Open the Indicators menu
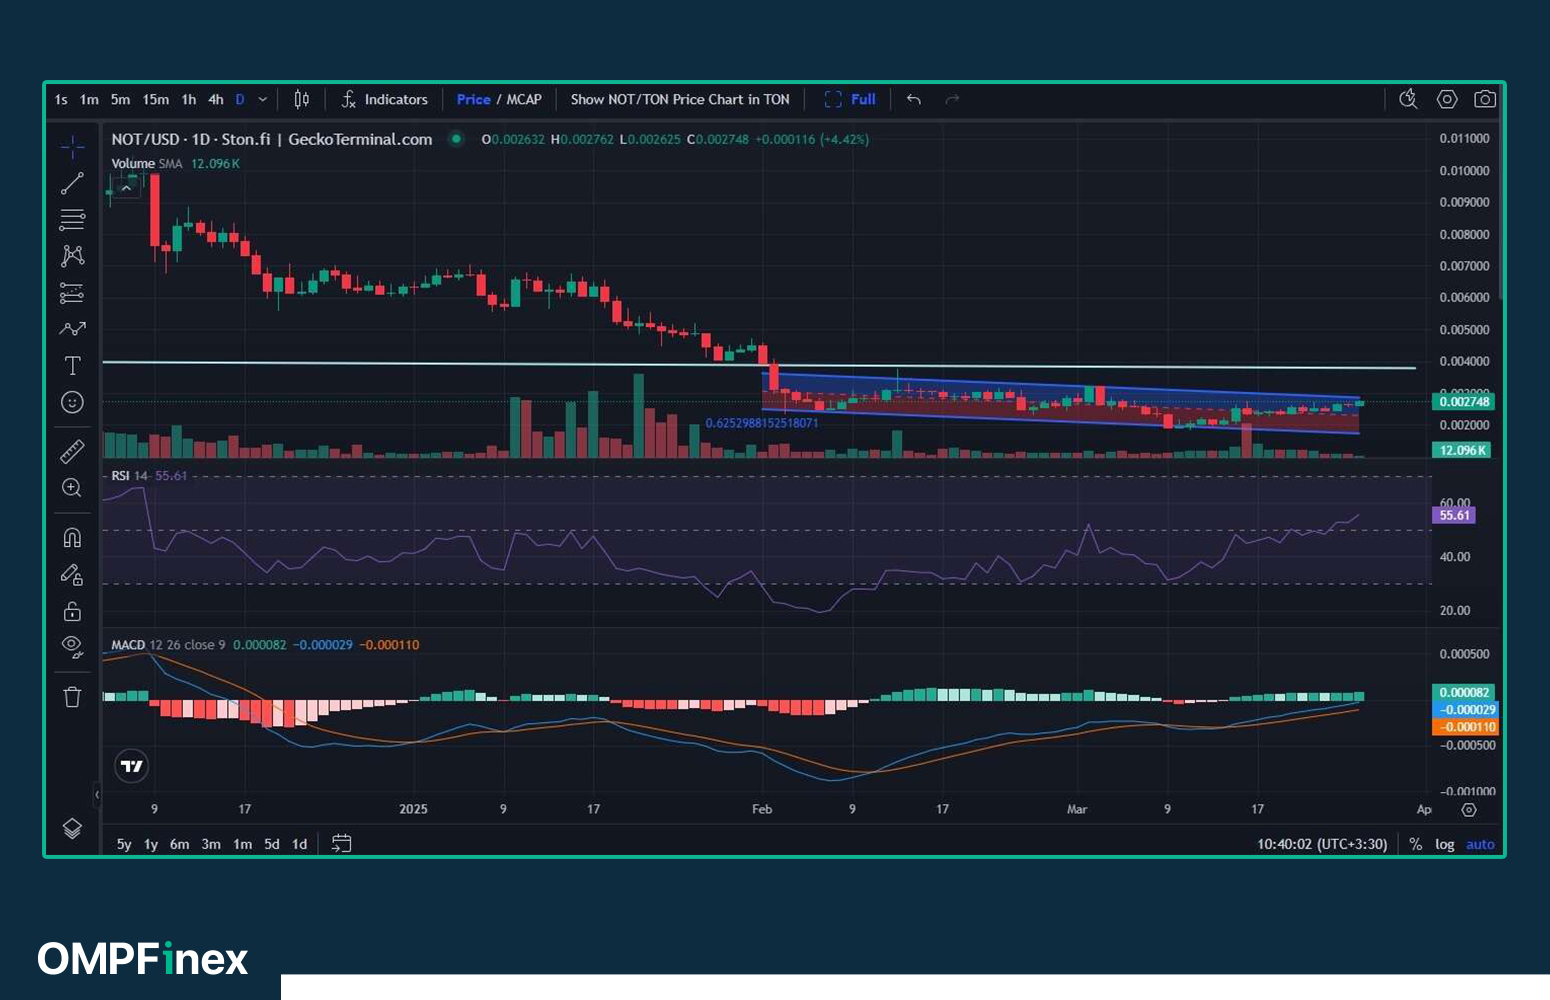This screenshot has width=1550, height=1000. click(385, 99)
